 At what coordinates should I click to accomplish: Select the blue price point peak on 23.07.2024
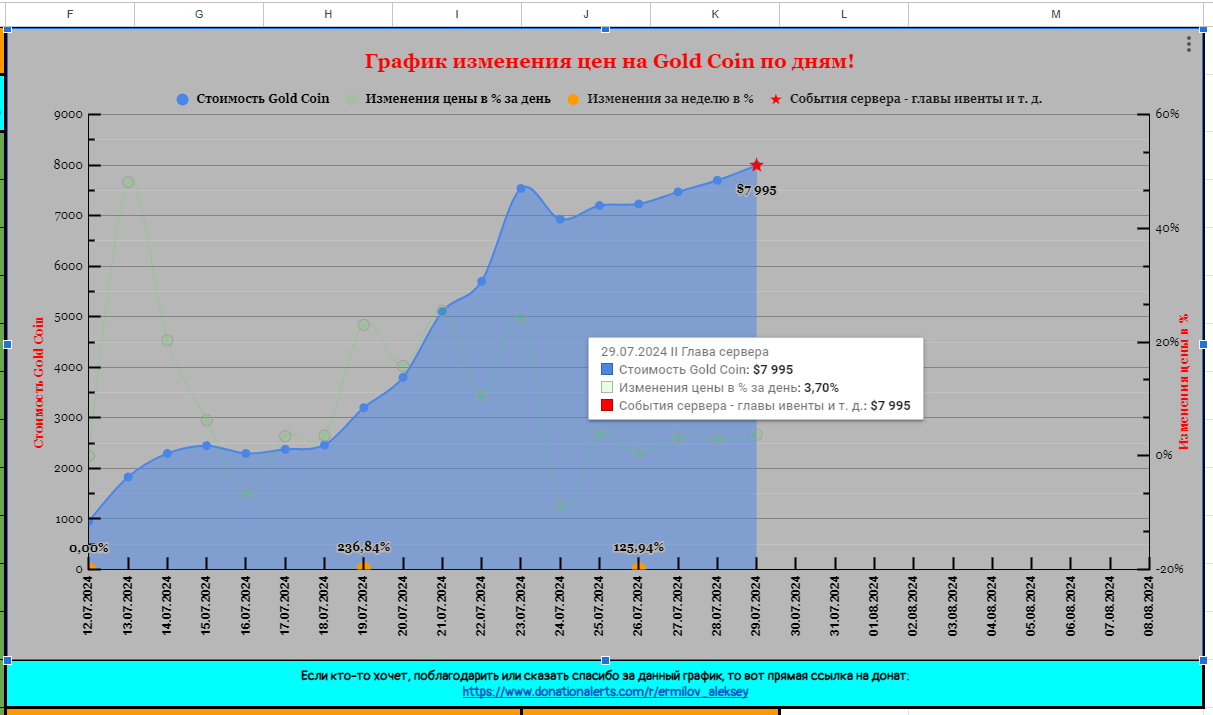pos(521,188)
